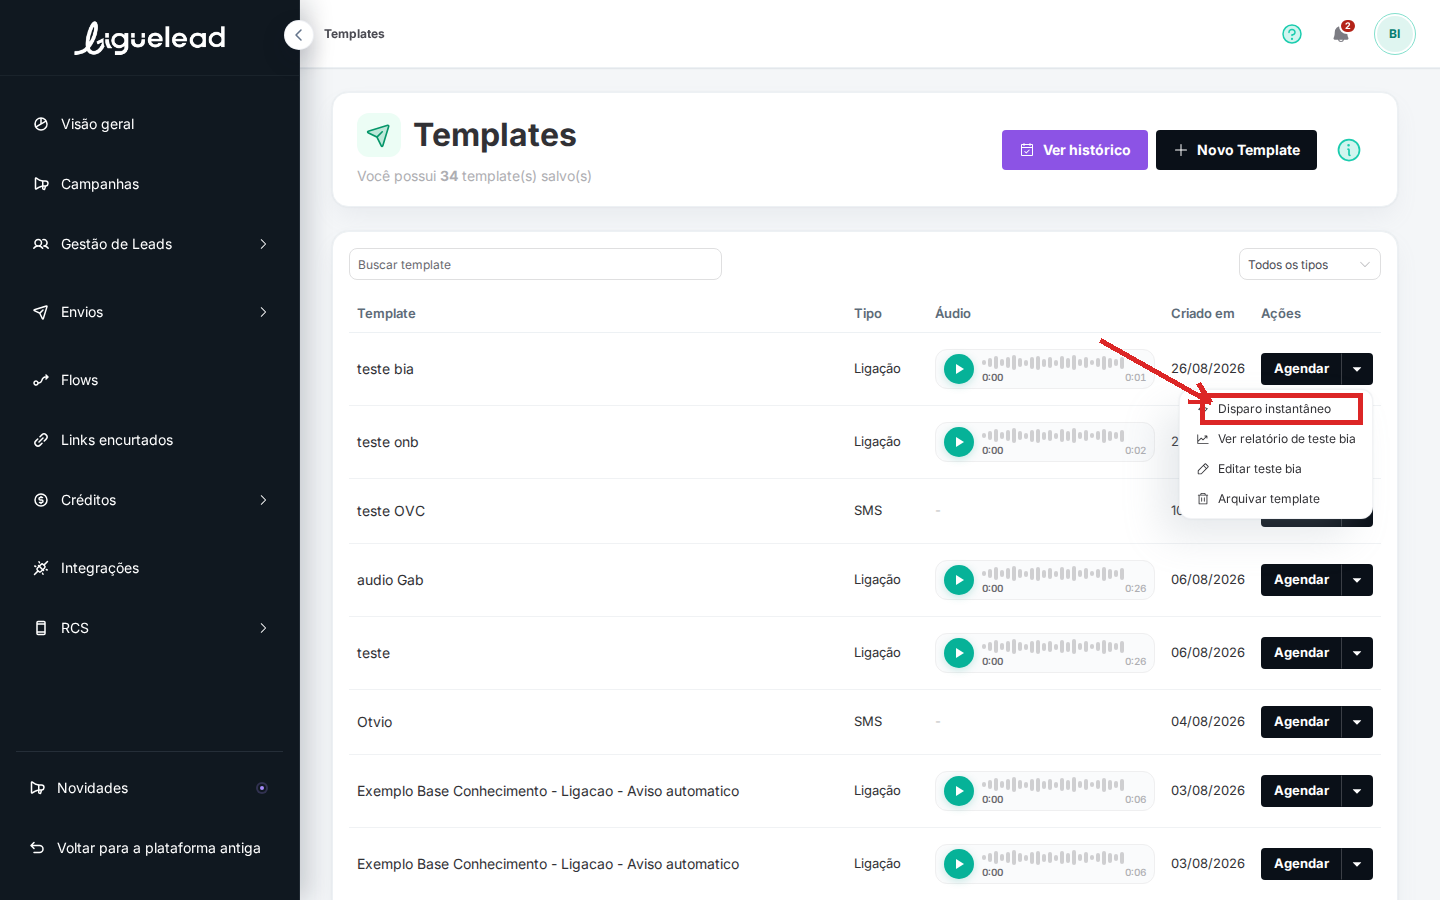Go to the liguelead logo home

150,38
